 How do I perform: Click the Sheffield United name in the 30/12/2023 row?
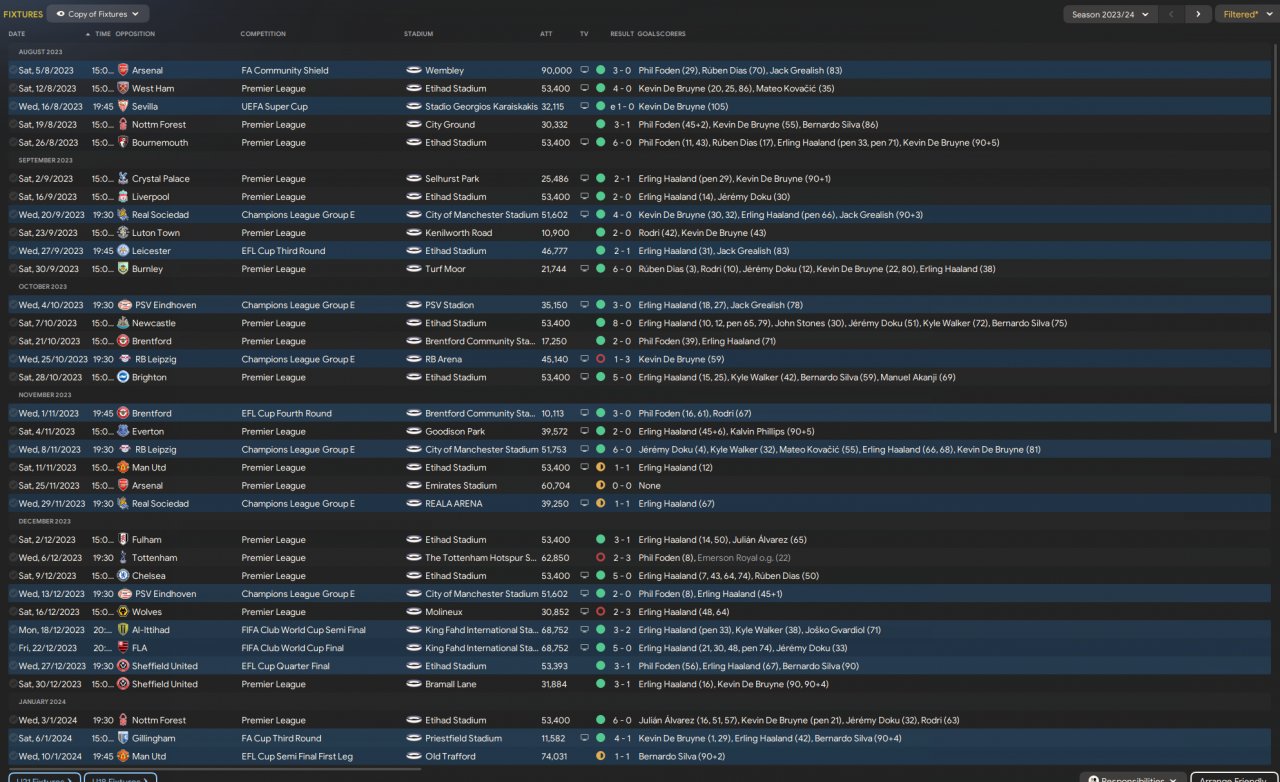point(165,684)
